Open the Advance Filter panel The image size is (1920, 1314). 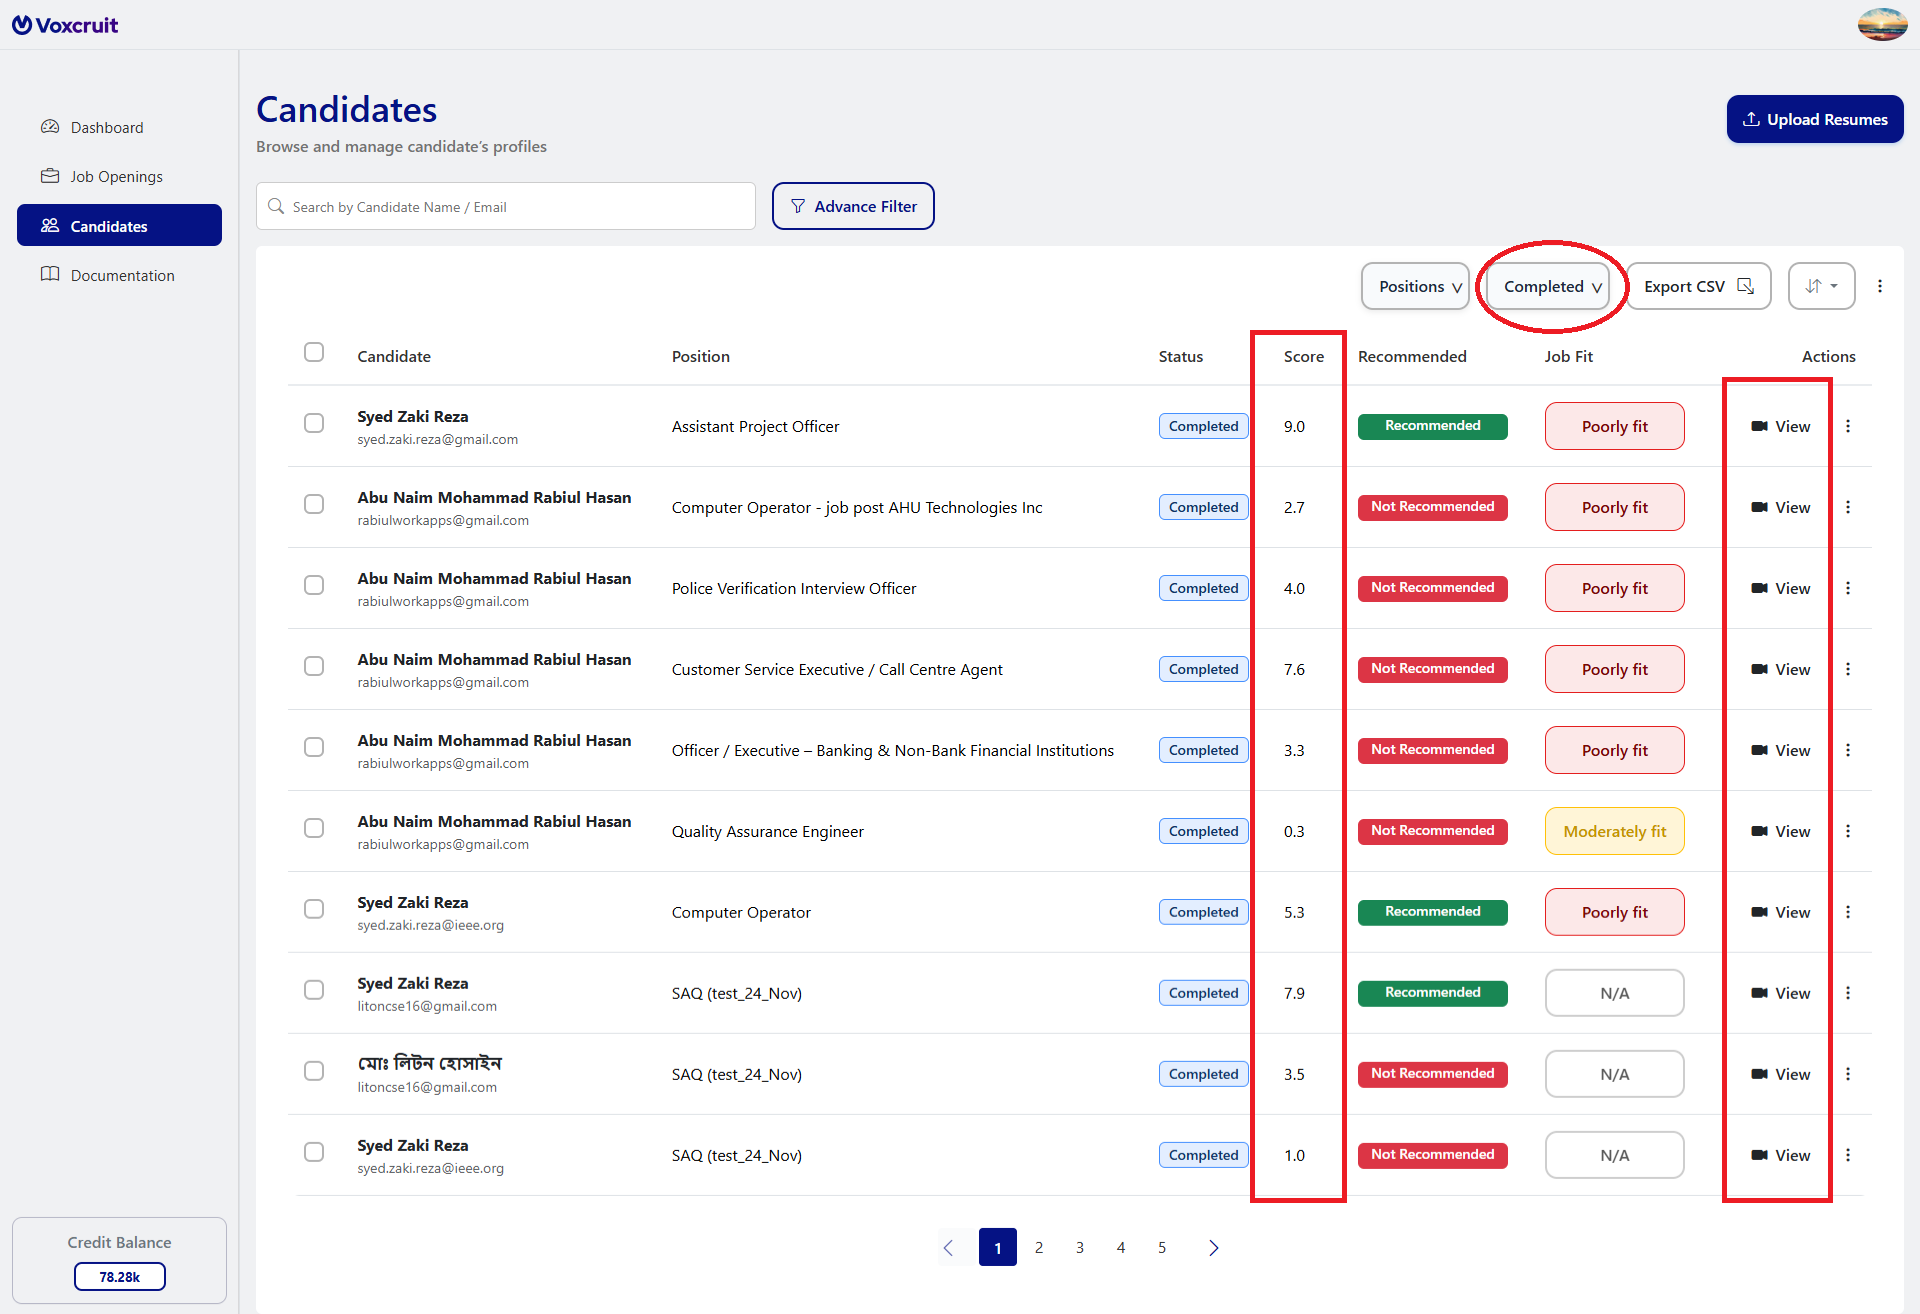pyautogui.click(x=853, y=206)
